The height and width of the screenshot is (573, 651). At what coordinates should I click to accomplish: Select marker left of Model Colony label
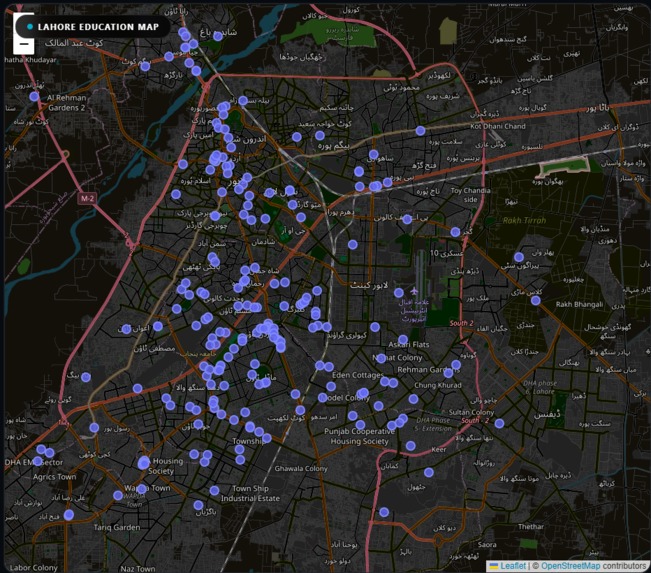click(x=323, y=398)
